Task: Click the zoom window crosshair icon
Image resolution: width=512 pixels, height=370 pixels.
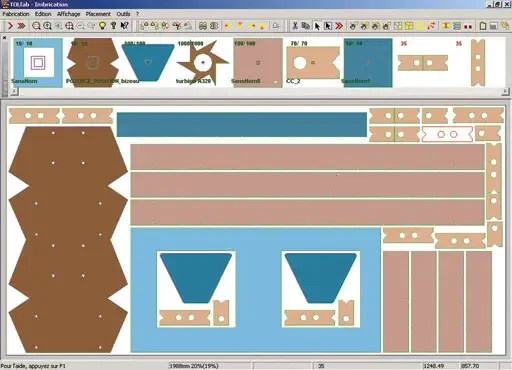Action: [x=69, y=26]
